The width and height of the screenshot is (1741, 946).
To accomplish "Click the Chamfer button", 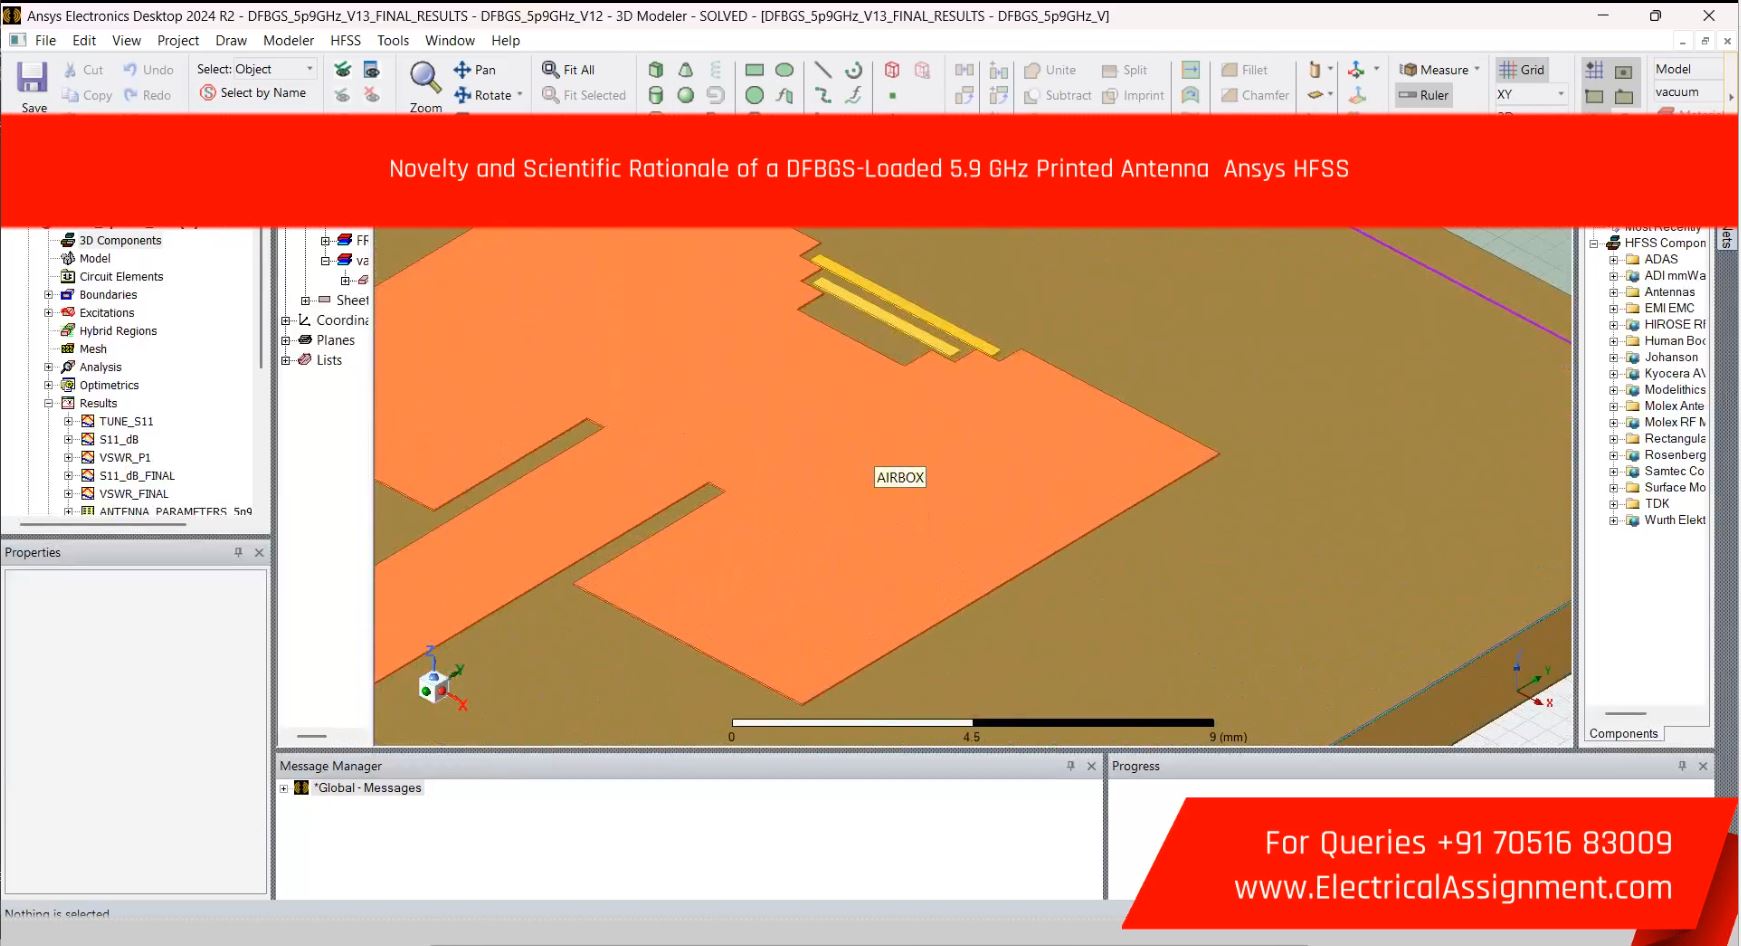I will click(x=1255, y=95).
